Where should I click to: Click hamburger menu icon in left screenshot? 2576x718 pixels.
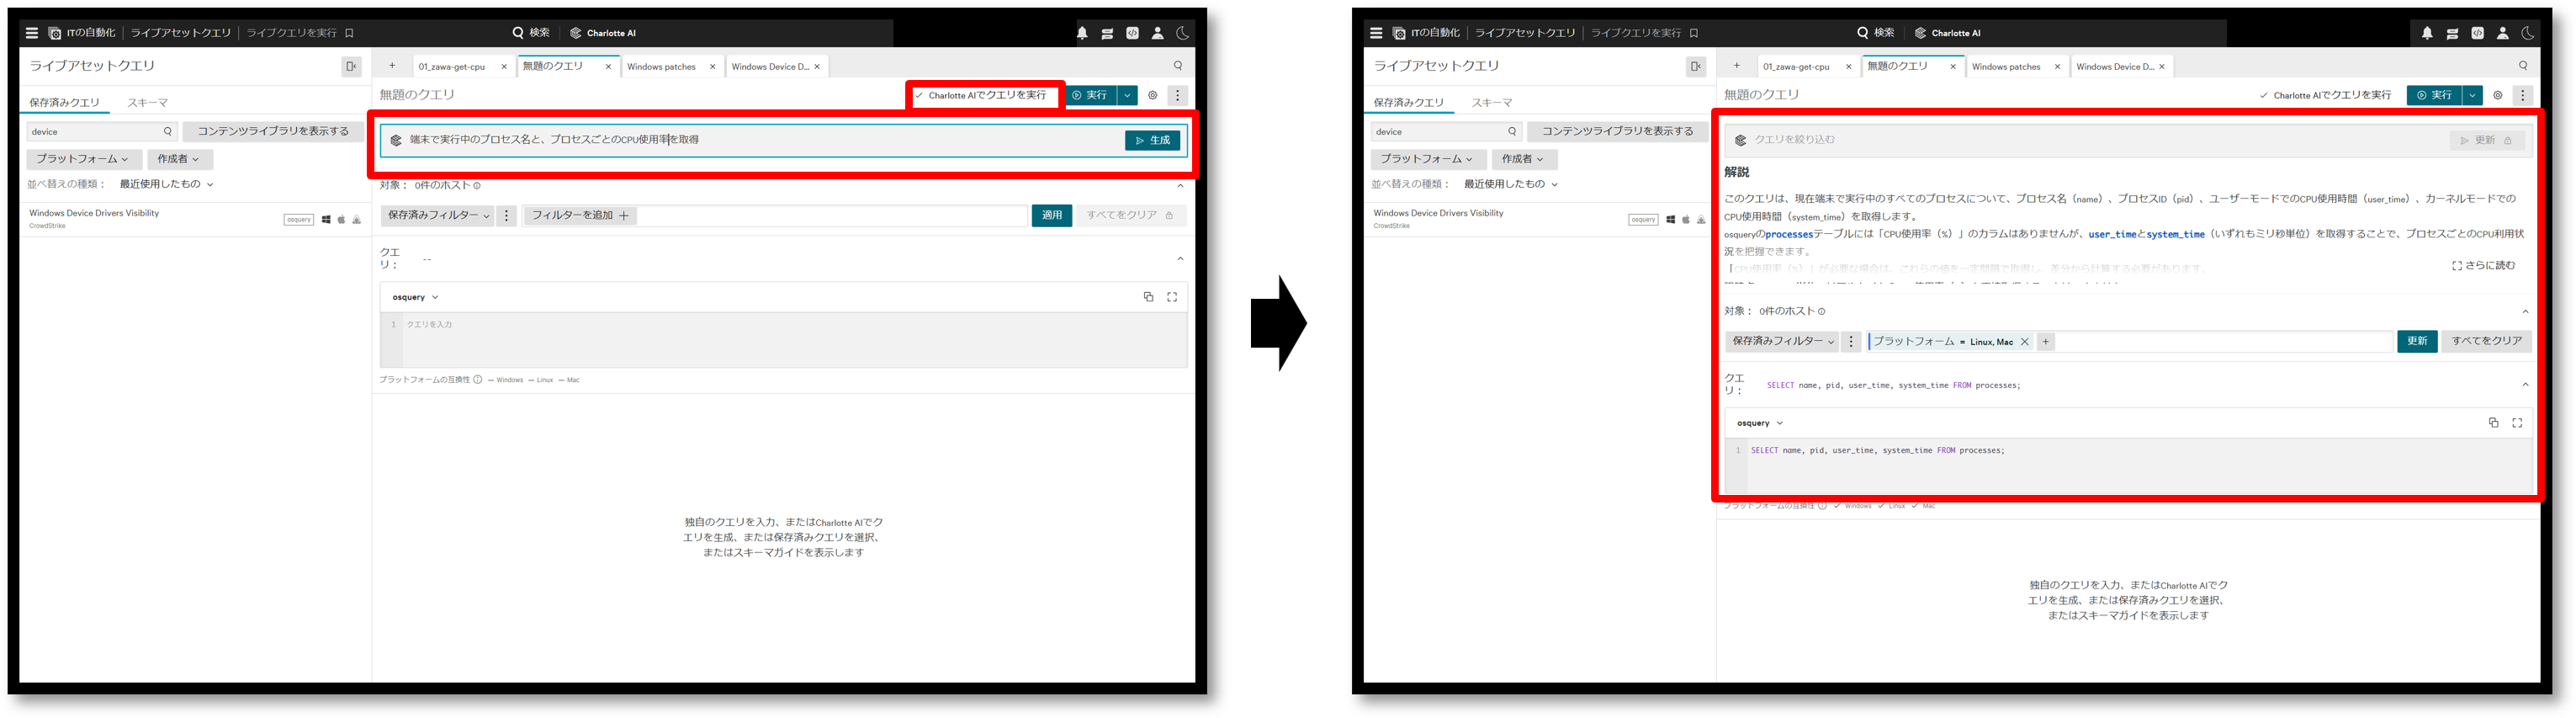point(32,33)
